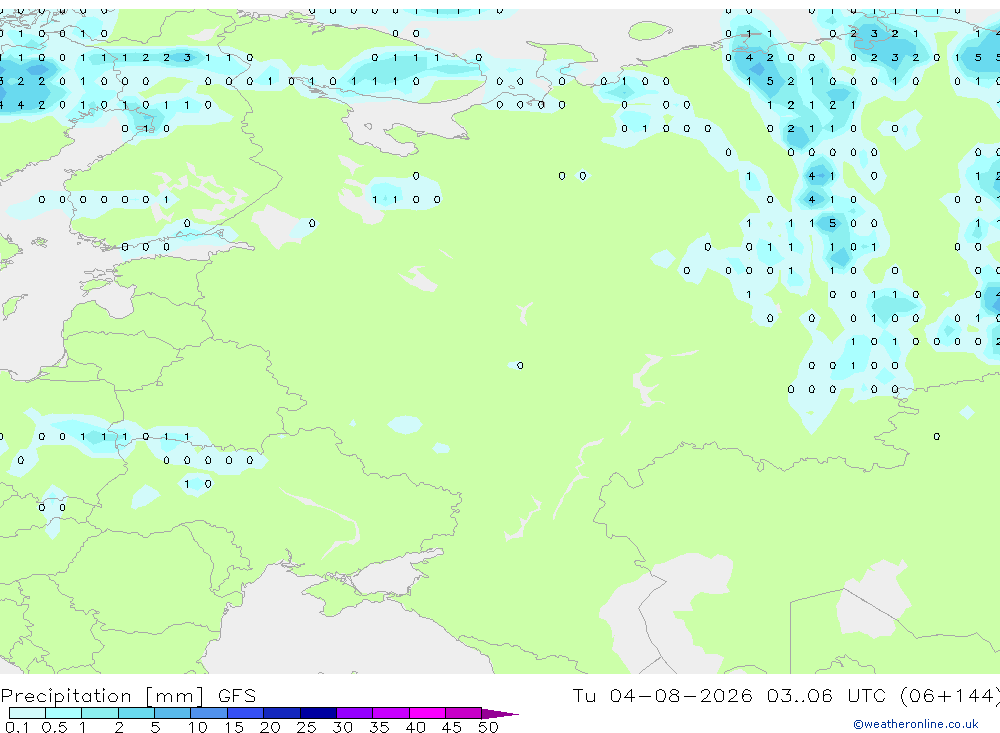Pick the 35–40 mm violet legend swatch

click(x=391, y=713)
